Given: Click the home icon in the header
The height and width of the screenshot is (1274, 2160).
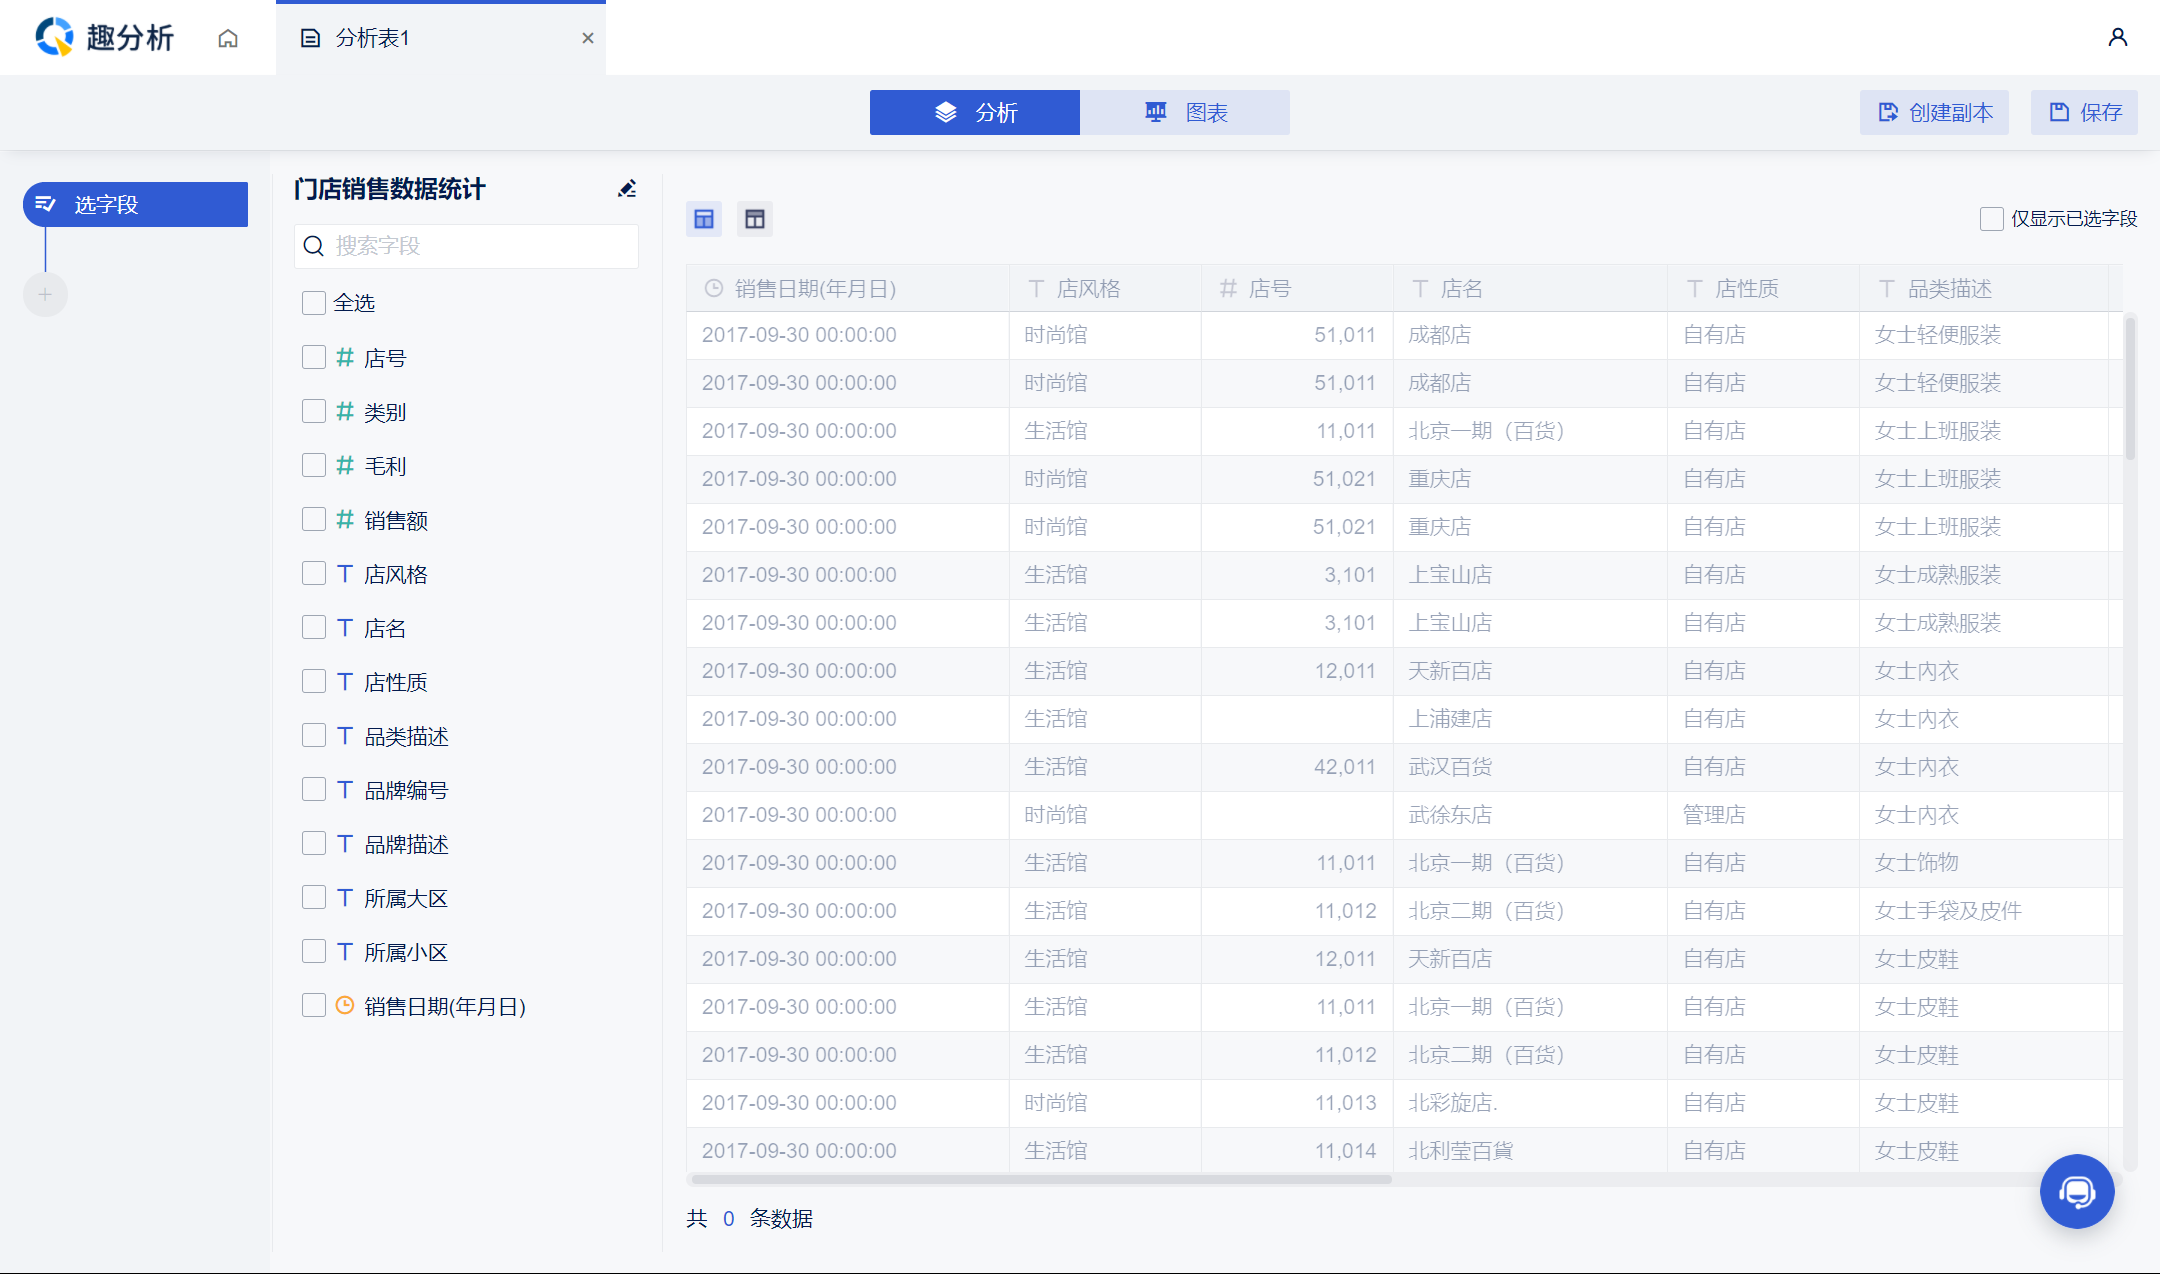Looking at the screenshot, I should pos(228,38).
